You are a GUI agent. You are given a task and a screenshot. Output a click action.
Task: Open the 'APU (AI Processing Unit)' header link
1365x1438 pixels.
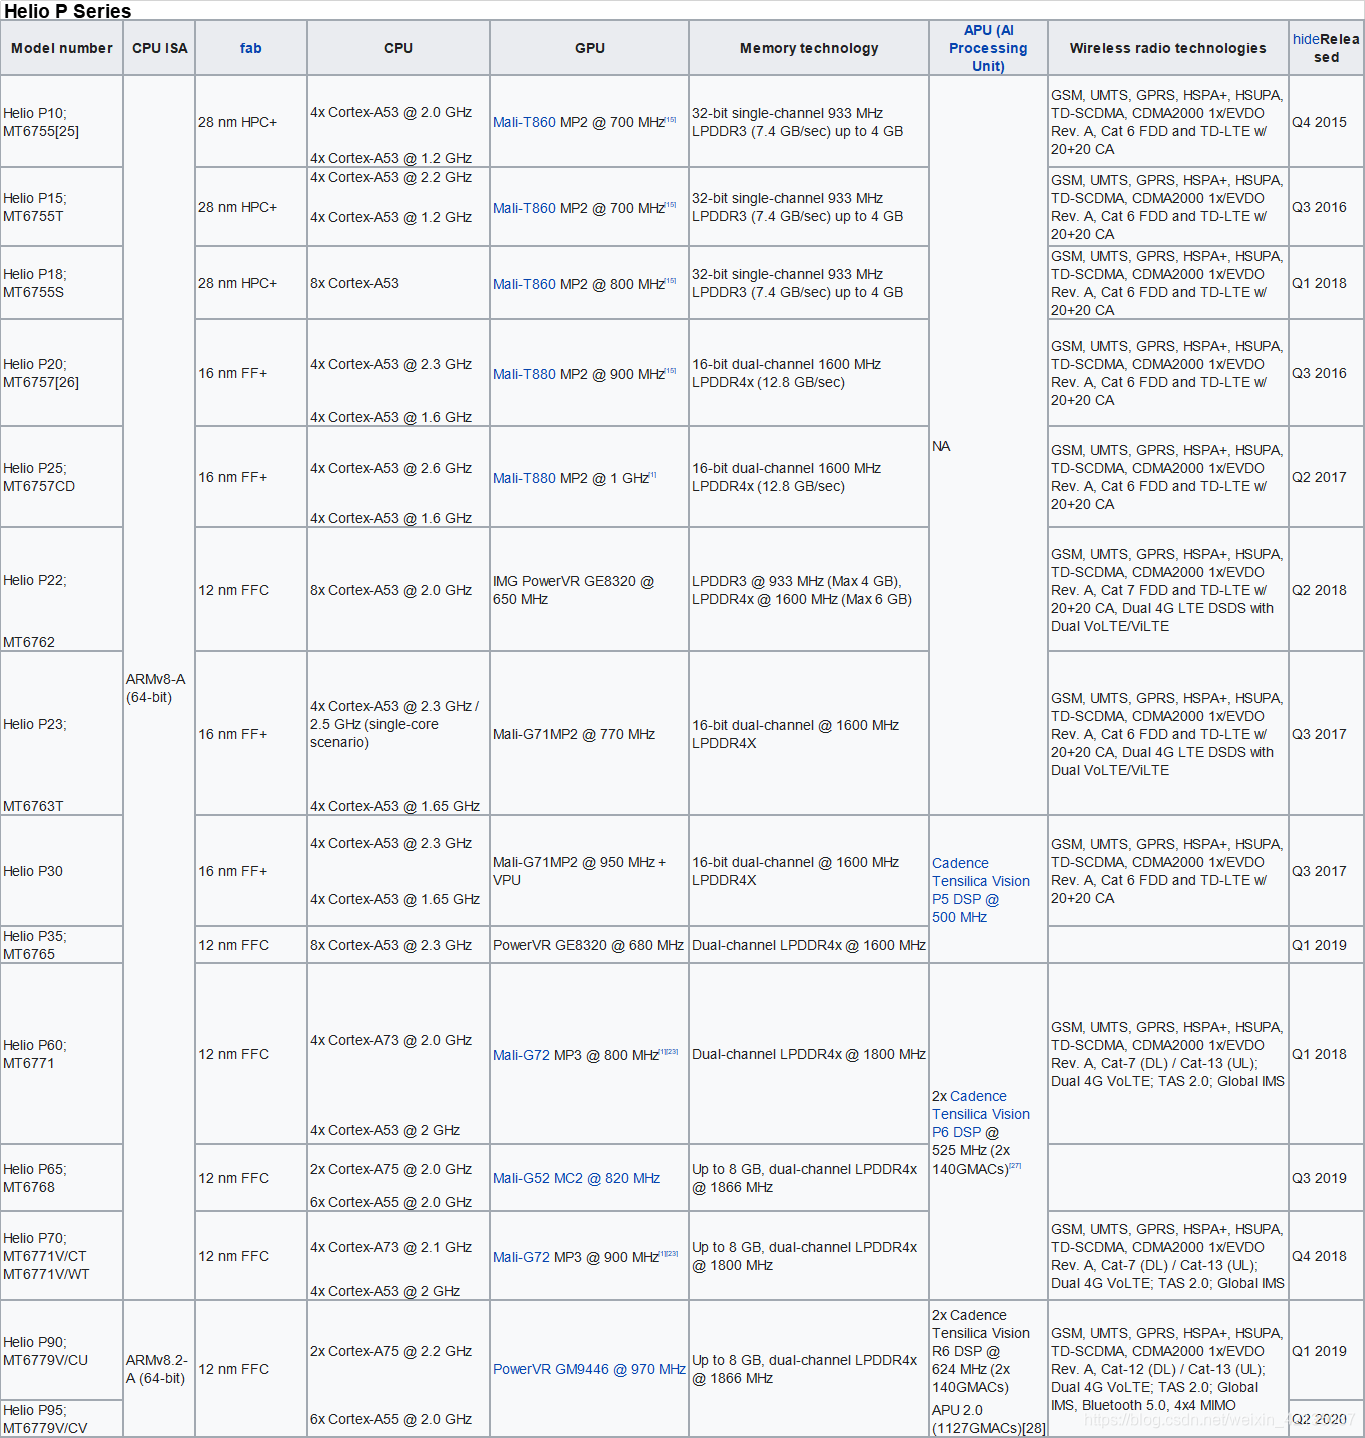[x=988, y=48]
